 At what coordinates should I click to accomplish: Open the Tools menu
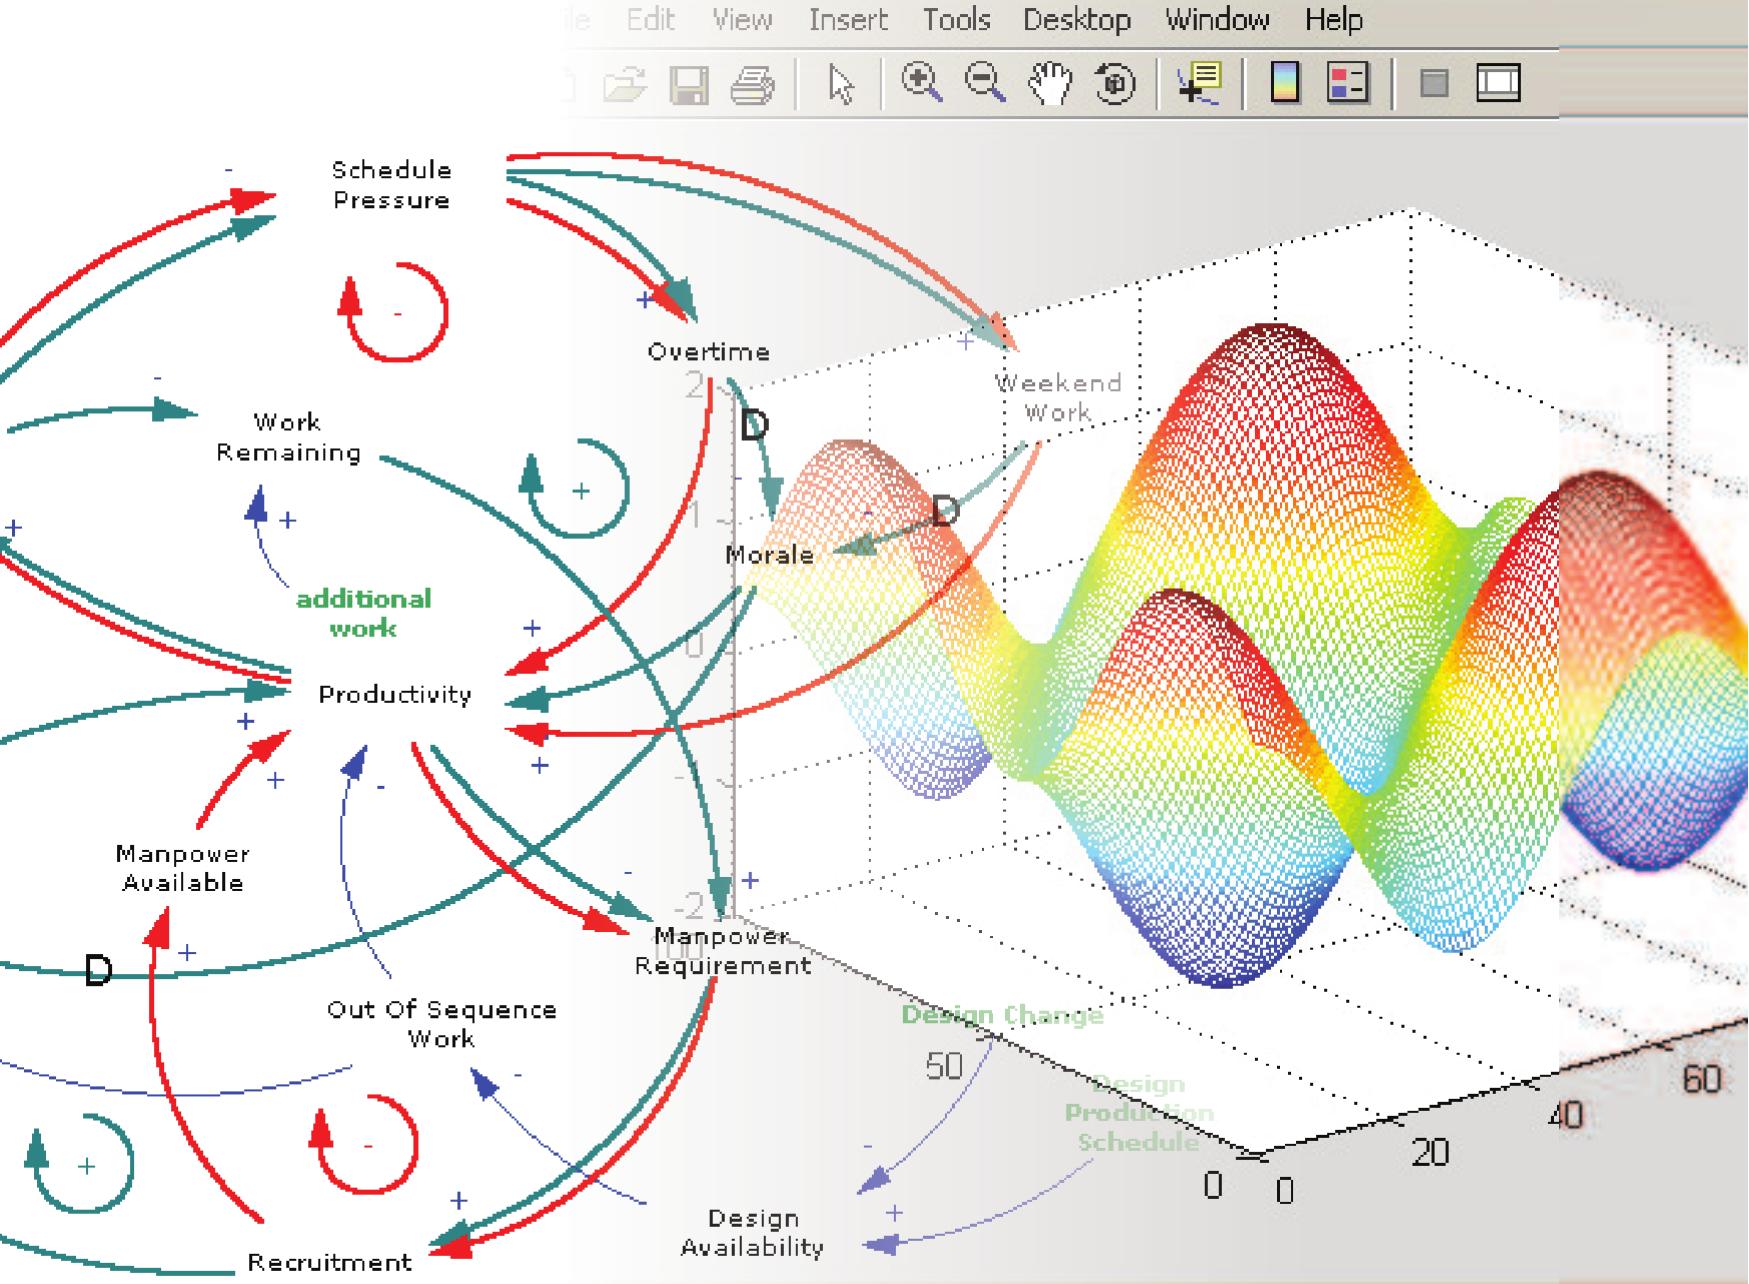point(956,20)
